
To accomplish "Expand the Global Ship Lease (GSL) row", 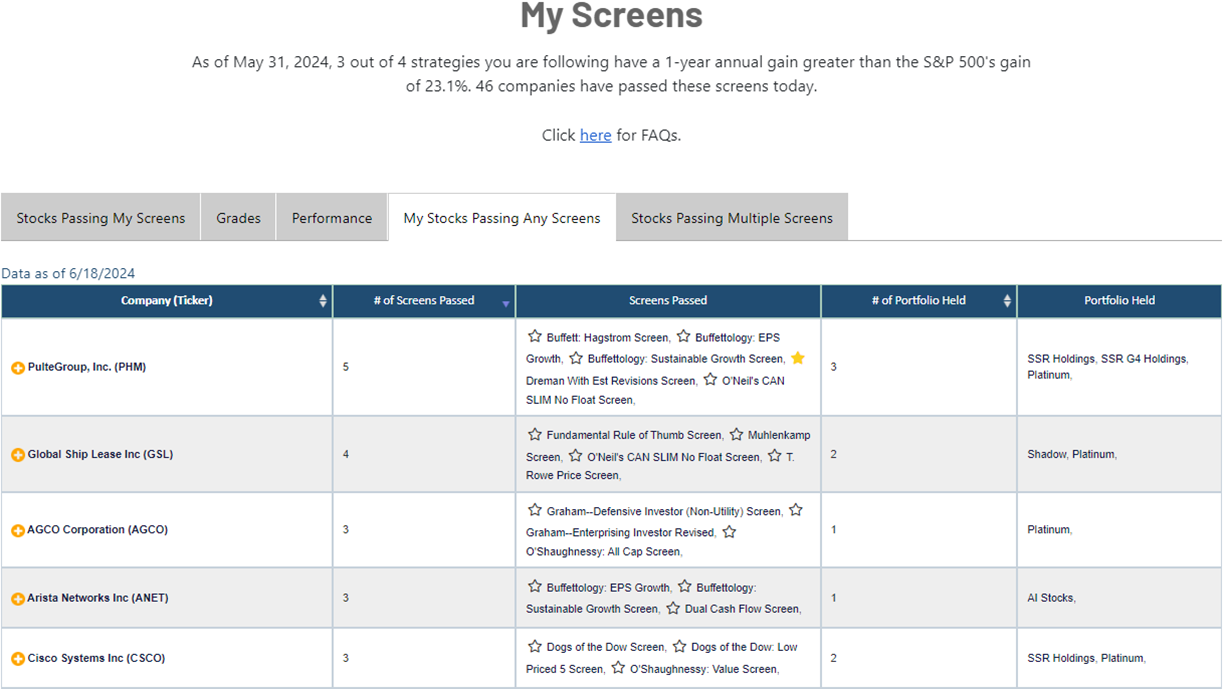I will [18, 455].
